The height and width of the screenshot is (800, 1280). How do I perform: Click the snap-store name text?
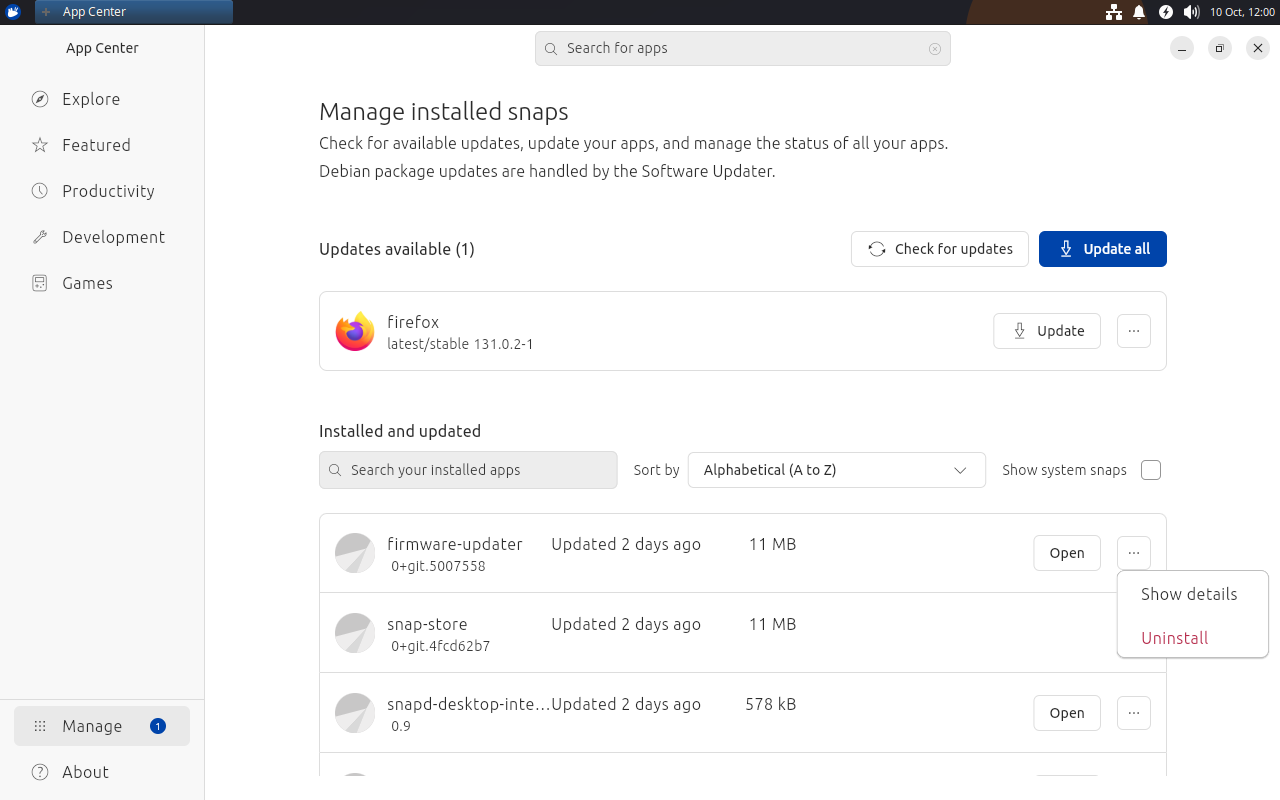427,624
